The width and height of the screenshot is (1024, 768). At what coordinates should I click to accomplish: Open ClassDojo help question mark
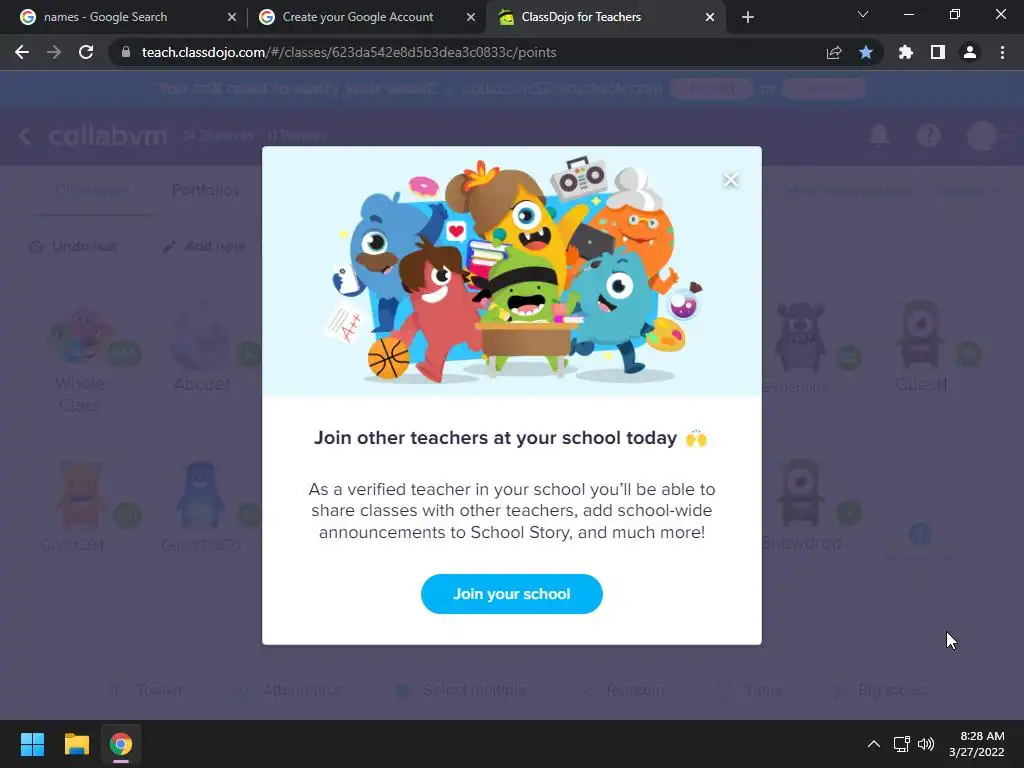pos(929,135)
